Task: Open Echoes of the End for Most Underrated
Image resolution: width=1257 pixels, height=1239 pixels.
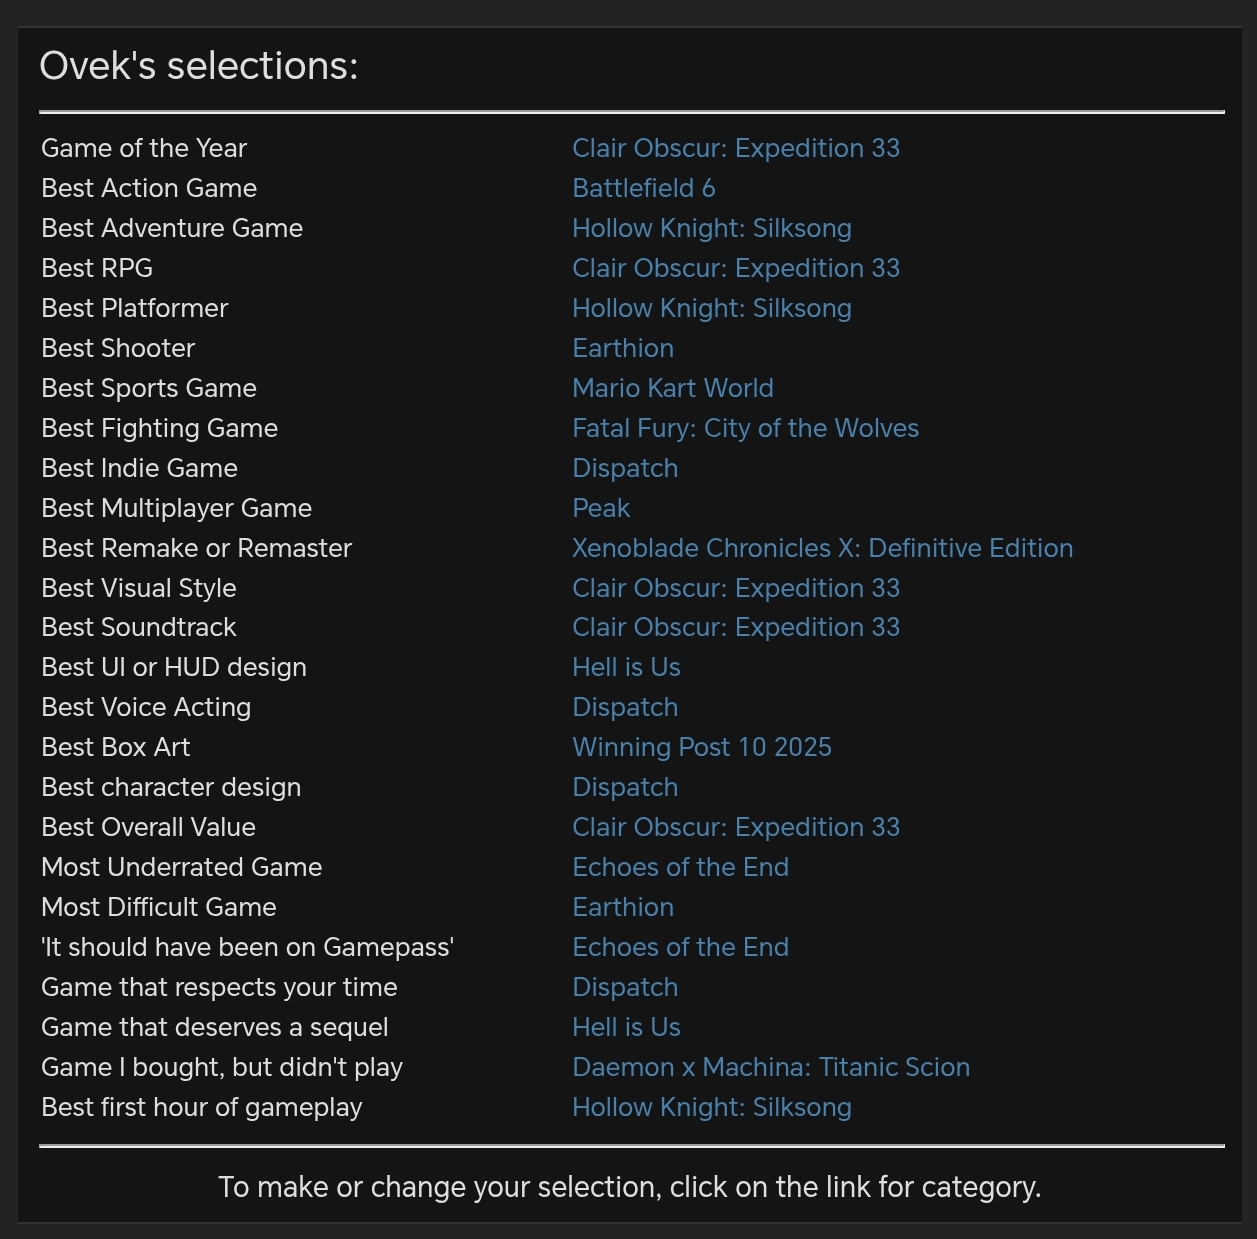Action: (680, 867)
